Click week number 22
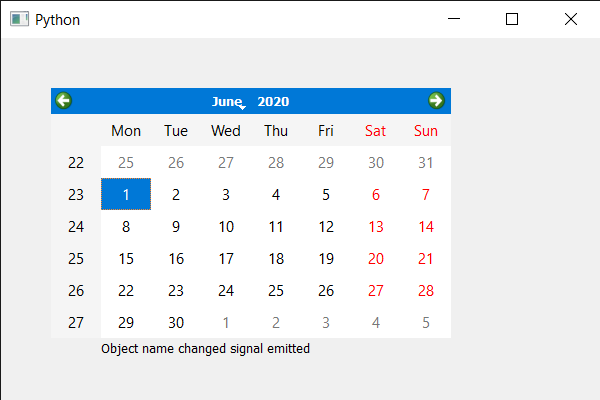600x400 pixels. [x=76, y=162]
